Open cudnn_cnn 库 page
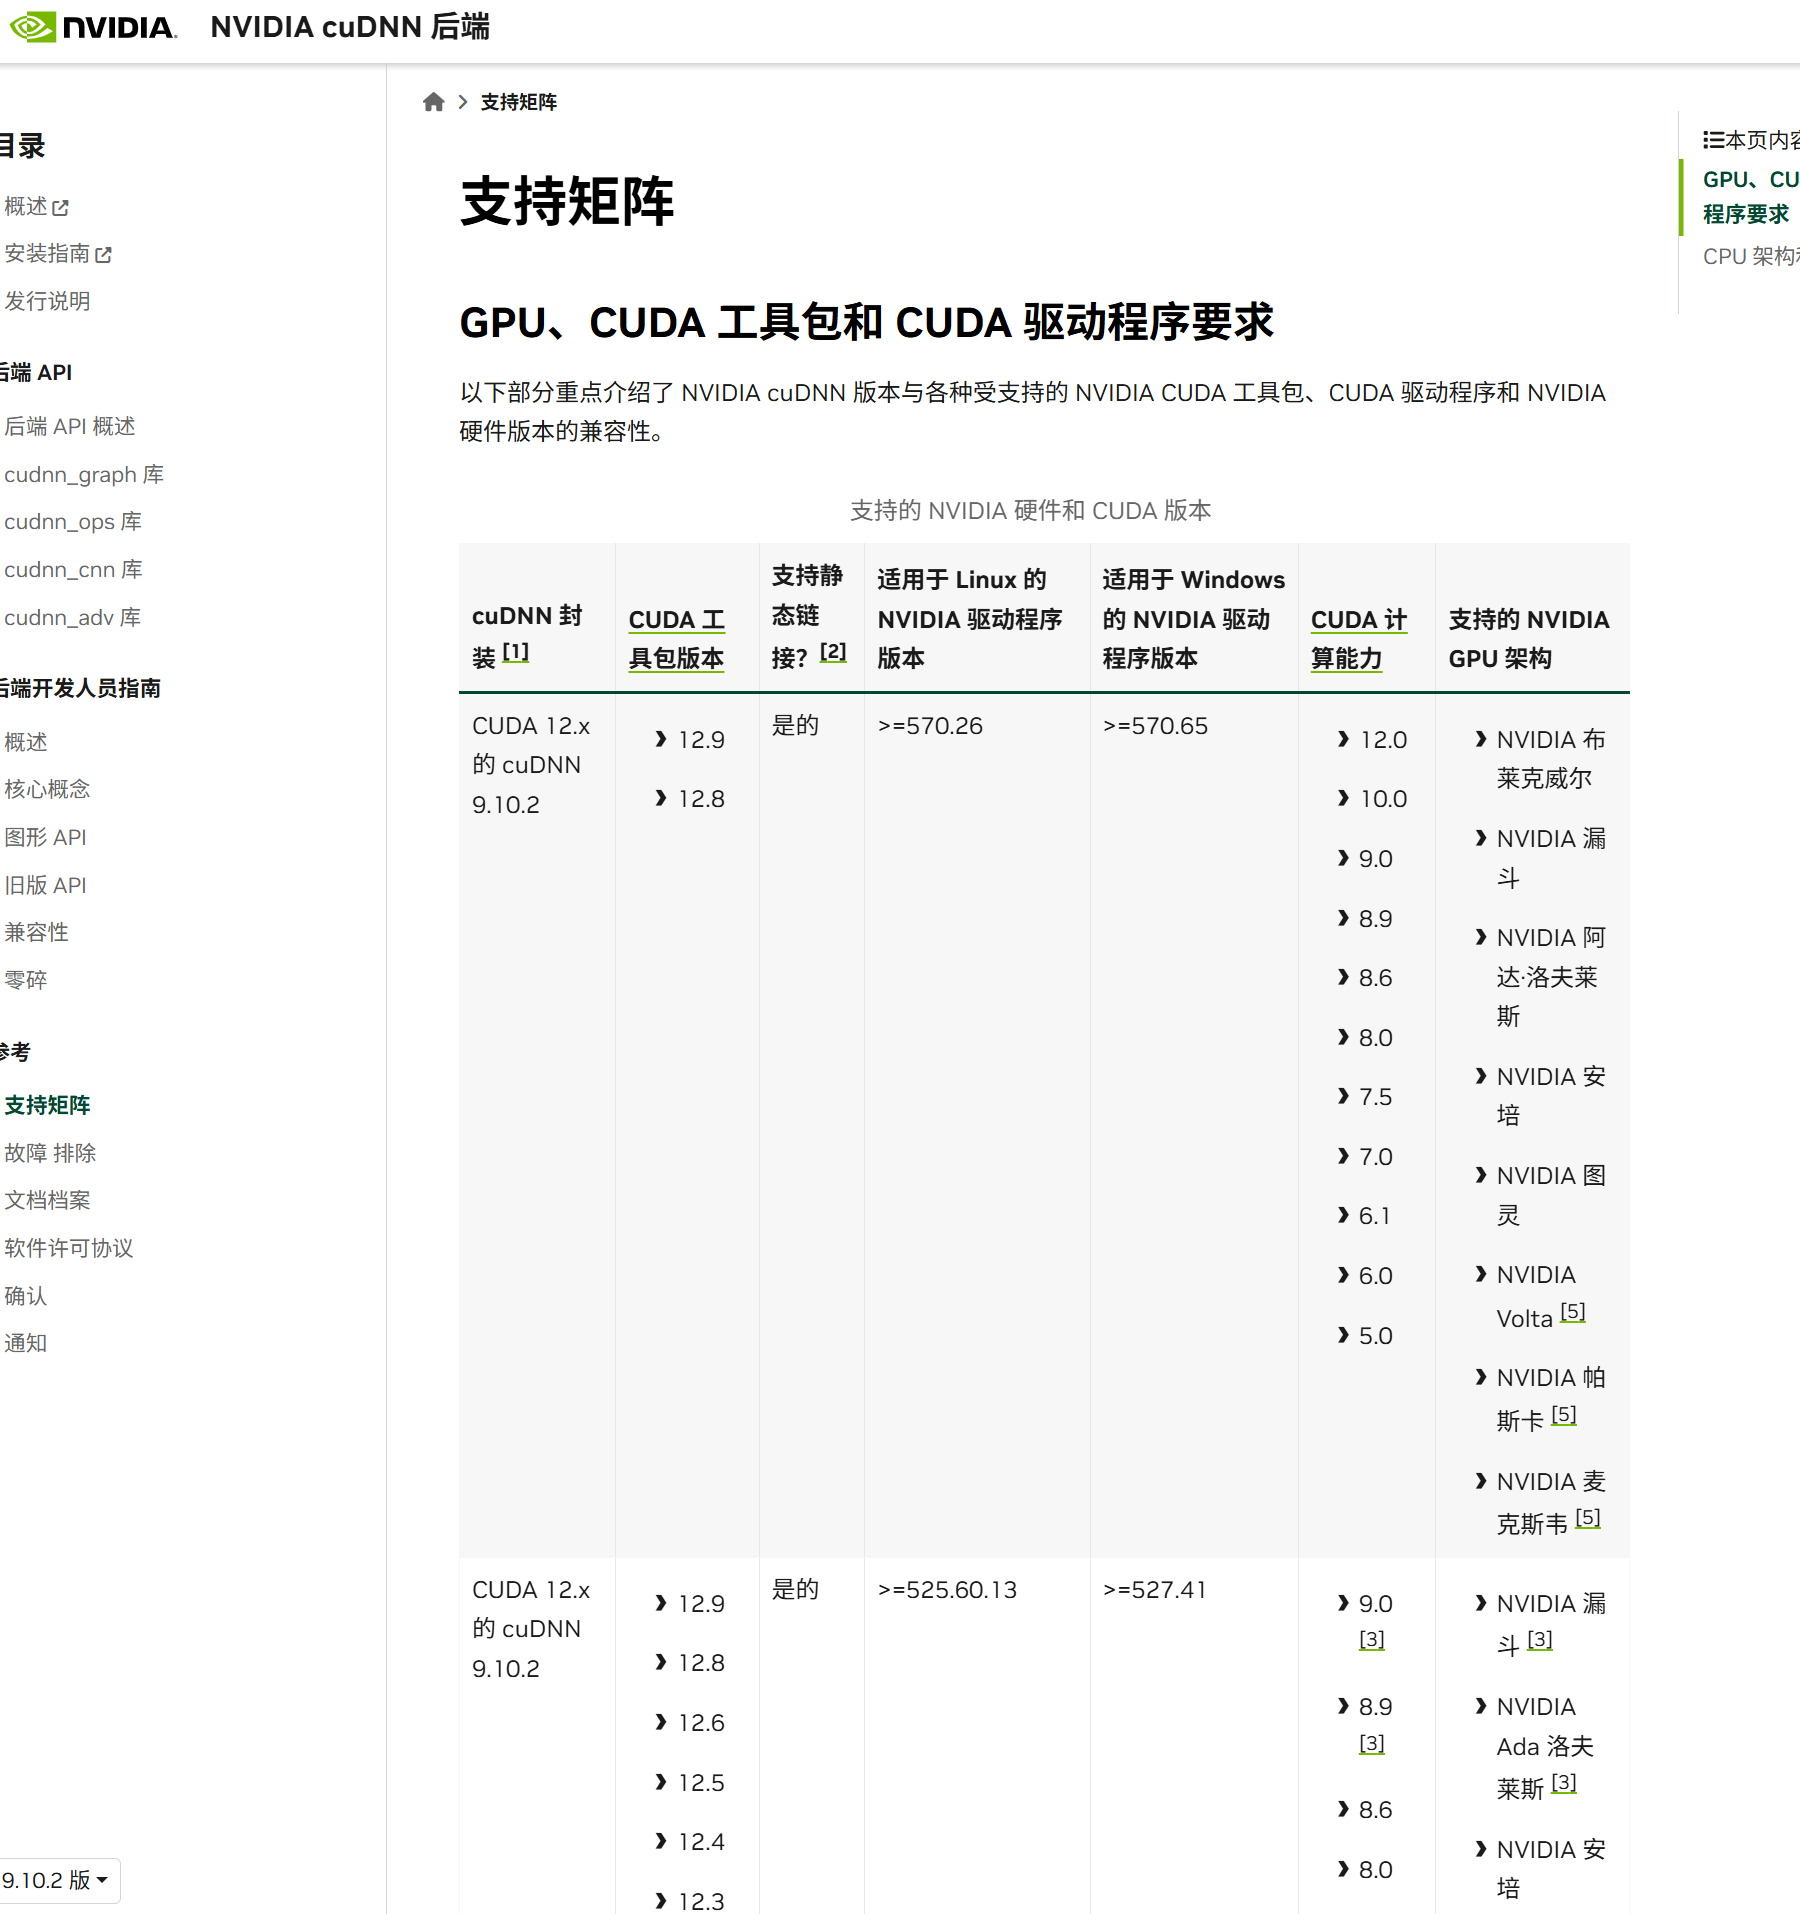This screenshot has width=1800, height=1914. [73, 570]
